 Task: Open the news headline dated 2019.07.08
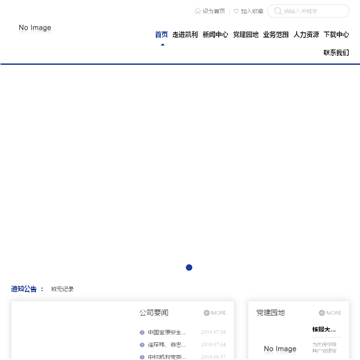click(167, 332)
